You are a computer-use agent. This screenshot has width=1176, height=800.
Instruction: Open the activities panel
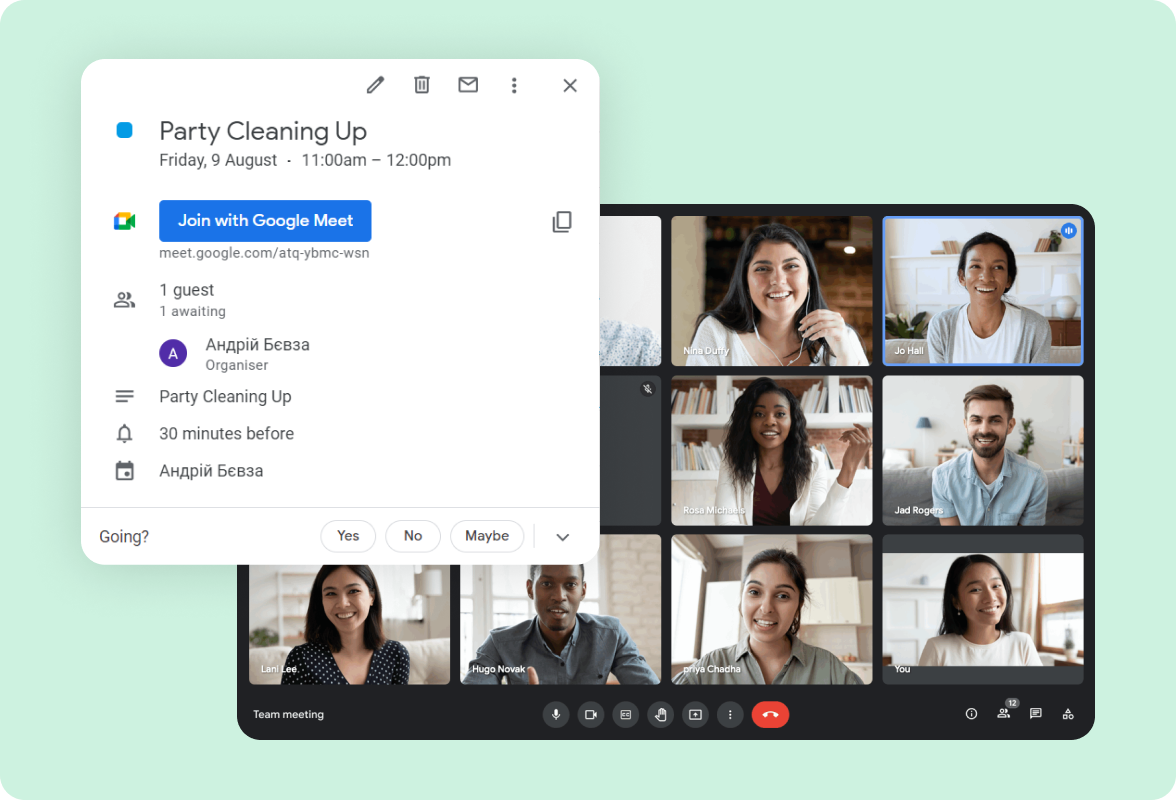1068,714
